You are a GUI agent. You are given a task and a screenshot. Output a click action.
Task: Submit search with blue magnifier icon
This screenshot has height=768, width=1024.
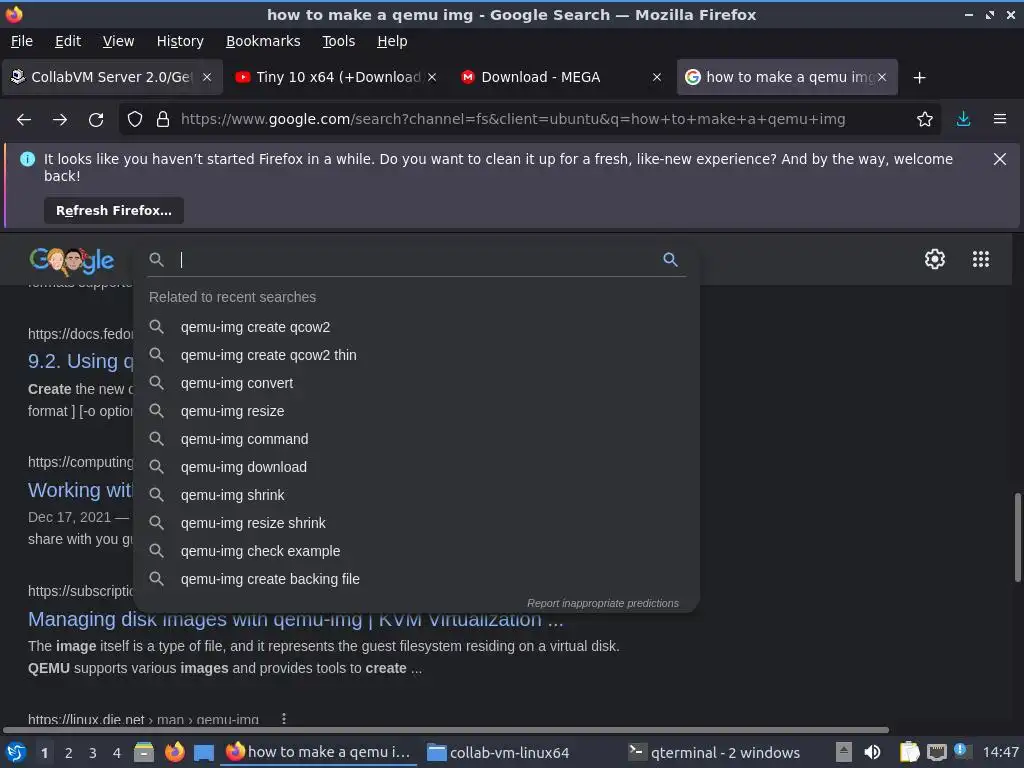670,259
